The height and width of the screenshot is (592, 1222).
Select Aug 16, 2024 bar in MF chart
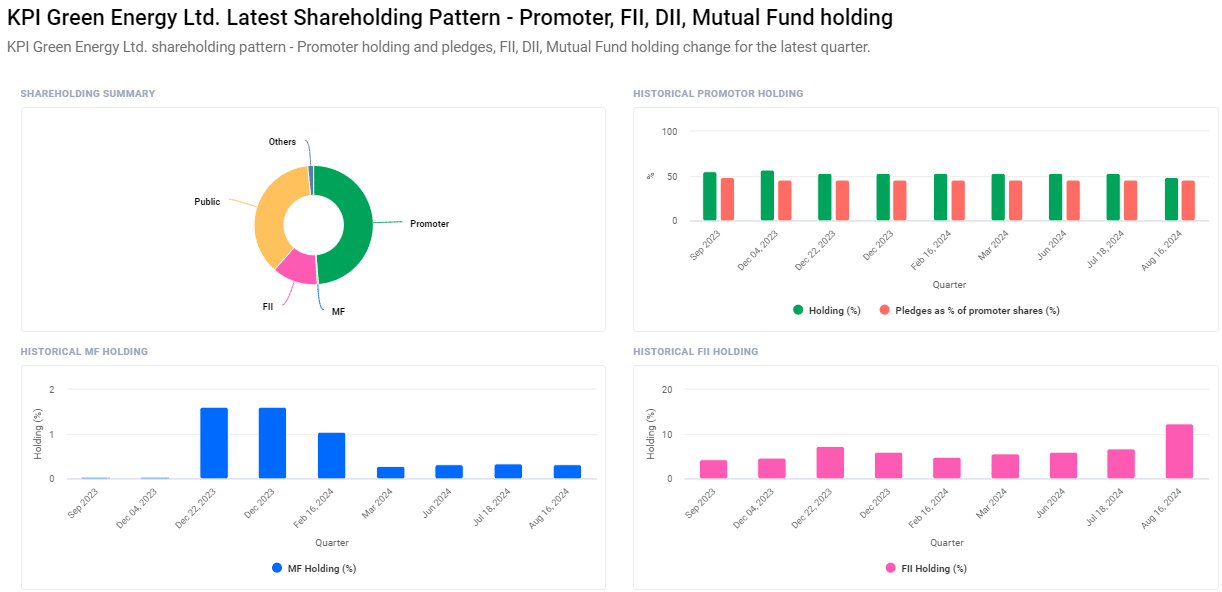(567, 471)
